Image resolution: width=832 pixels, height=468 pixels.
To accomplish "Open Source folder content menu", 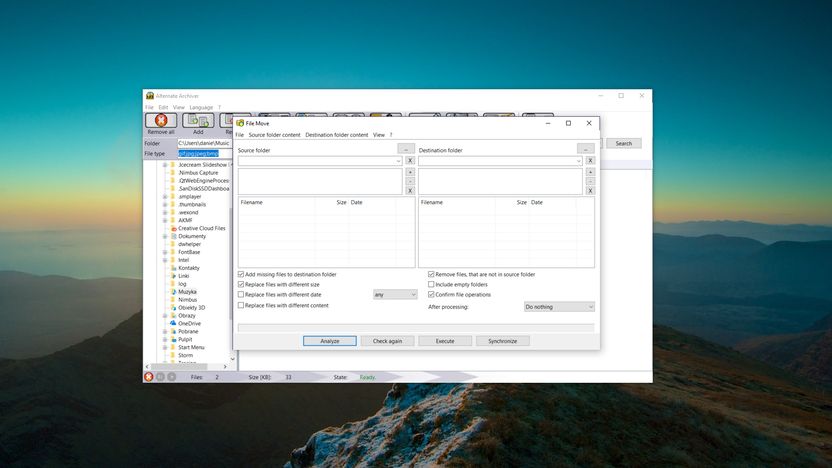I will (274, 135).
